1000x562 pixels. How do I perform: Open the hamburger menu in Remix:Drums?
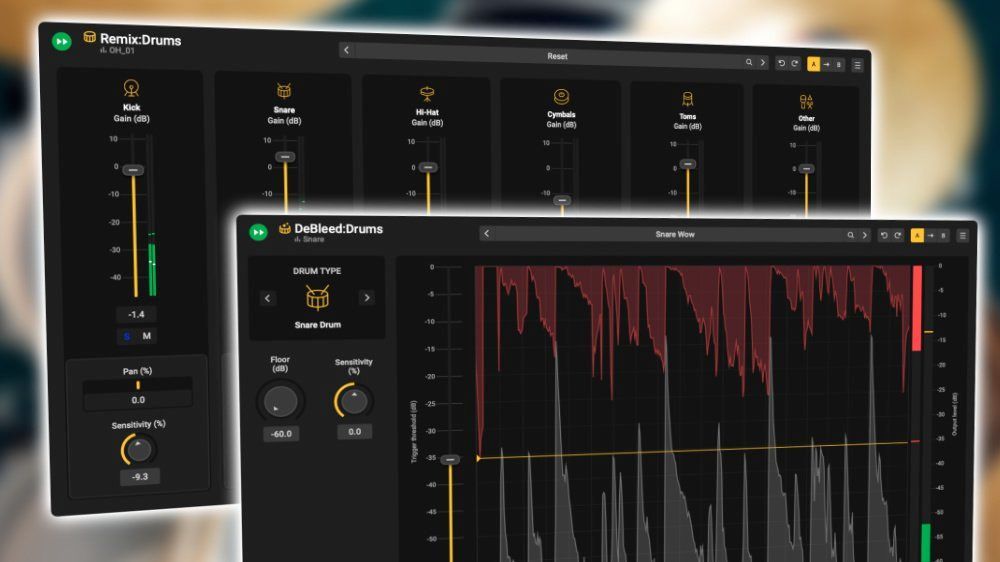(857, 65)
